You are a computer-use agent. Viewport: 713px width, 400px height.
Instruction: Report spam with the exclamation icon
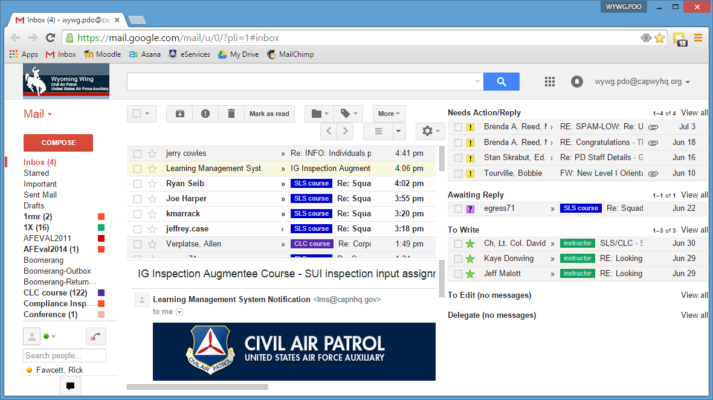pyautogui.click(x=206, y=114)
